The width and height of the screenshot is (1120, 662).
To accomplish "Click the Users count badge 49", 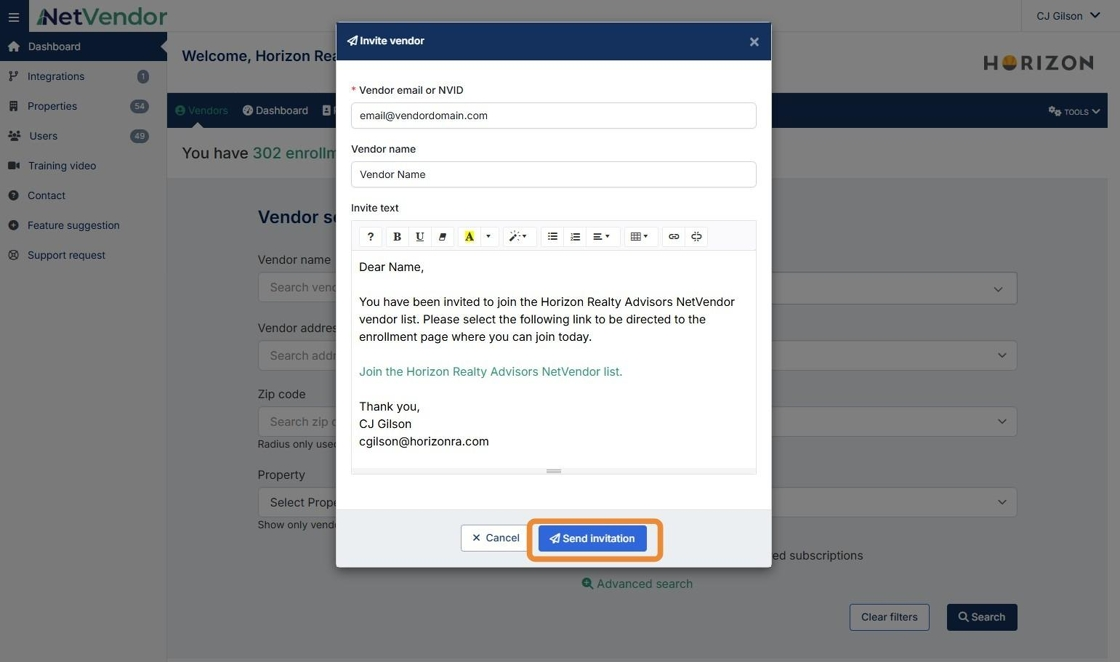I will pyautogui.click(x=139, y=136).
